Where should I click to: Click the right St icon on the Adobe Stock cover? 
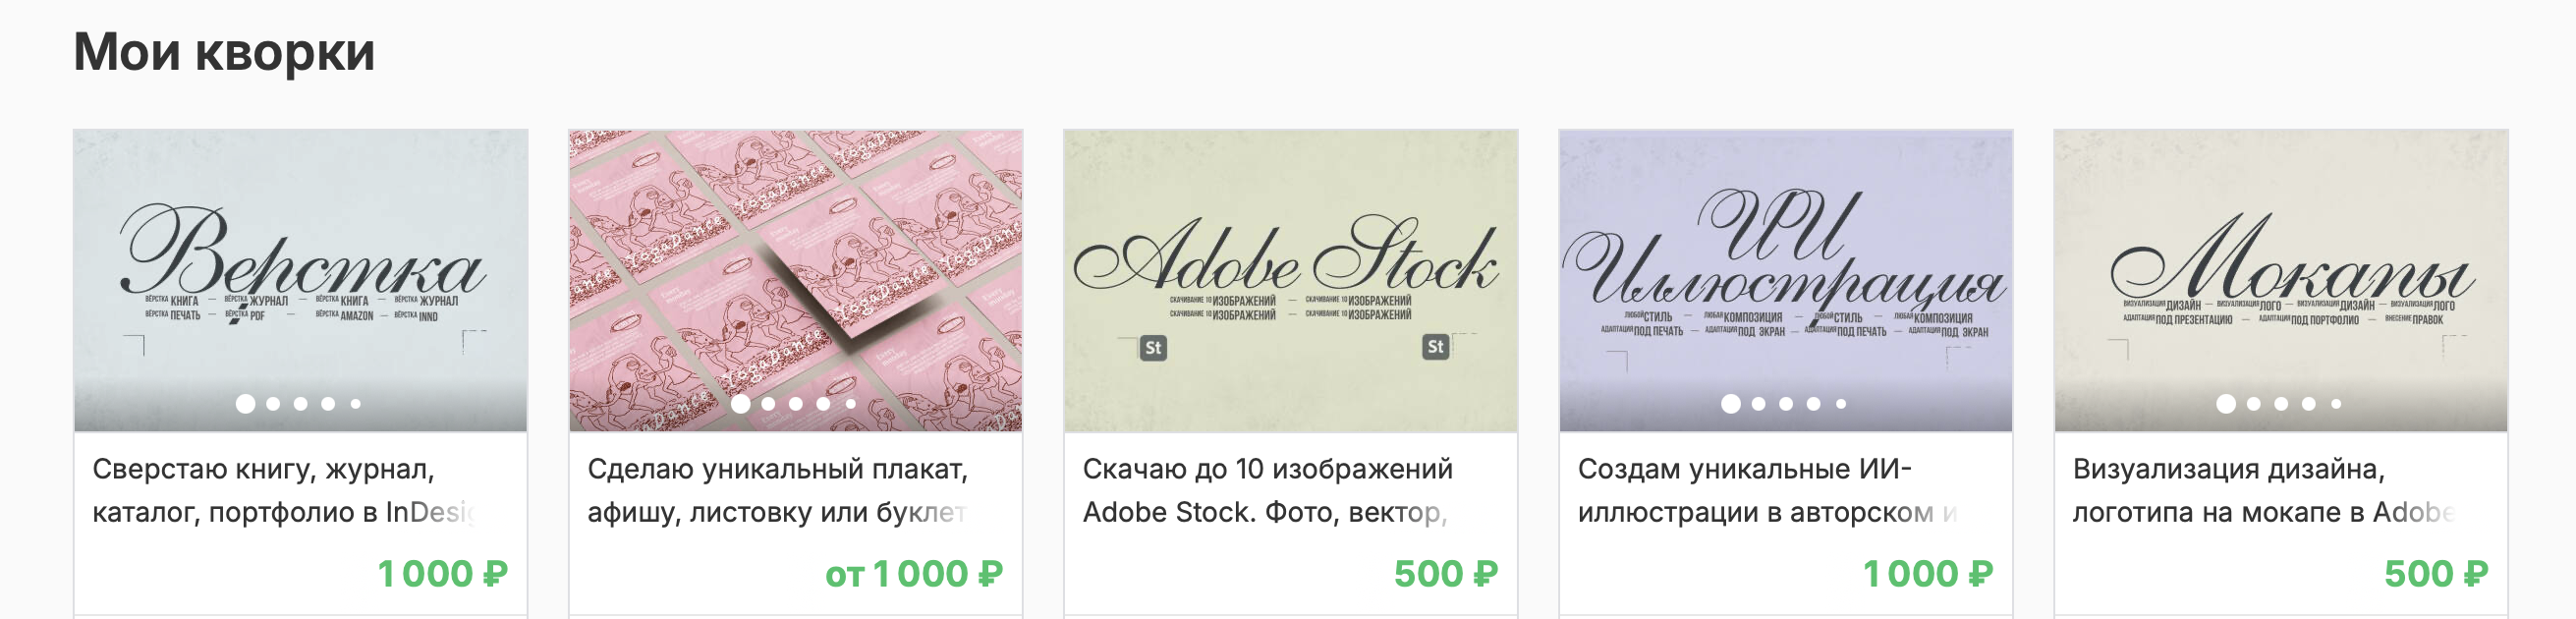coord(1435,347)
